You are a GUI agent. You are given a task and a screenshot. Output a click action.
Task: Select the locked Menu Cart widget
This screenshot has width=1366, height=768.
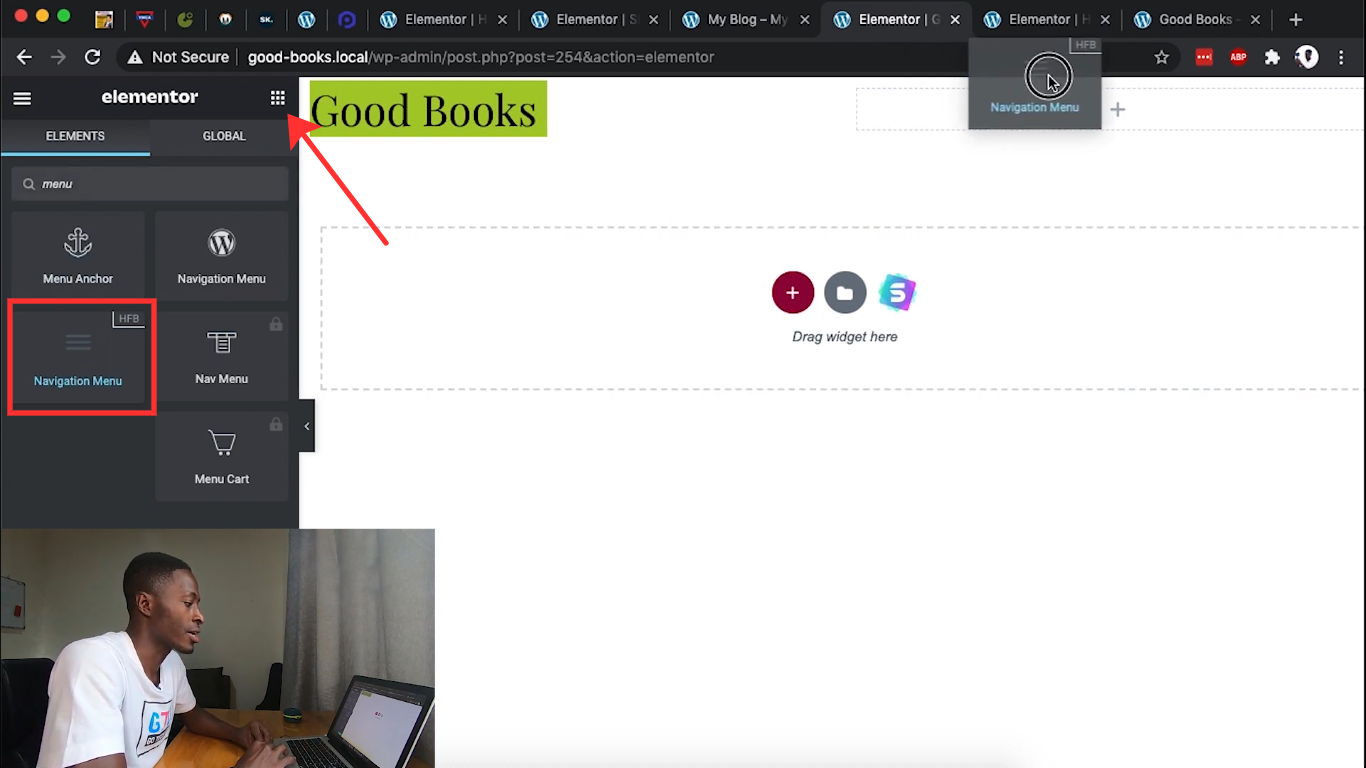point(221,456)
